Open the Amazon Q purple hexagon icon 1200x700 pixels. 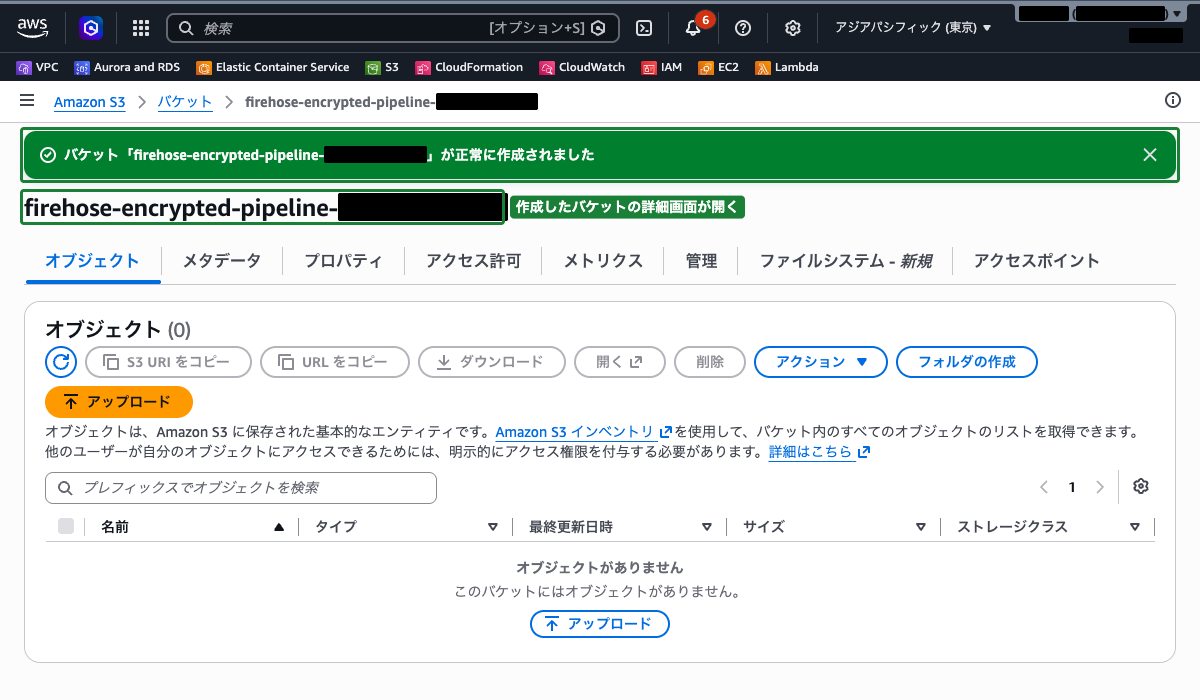coord(91,28)
